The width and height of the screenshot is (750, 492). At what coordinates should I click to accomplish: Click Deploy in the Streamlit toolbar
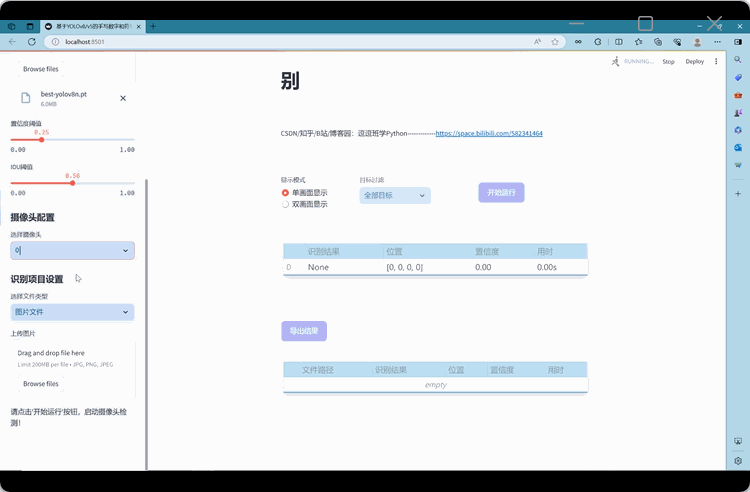click(695, 61)
